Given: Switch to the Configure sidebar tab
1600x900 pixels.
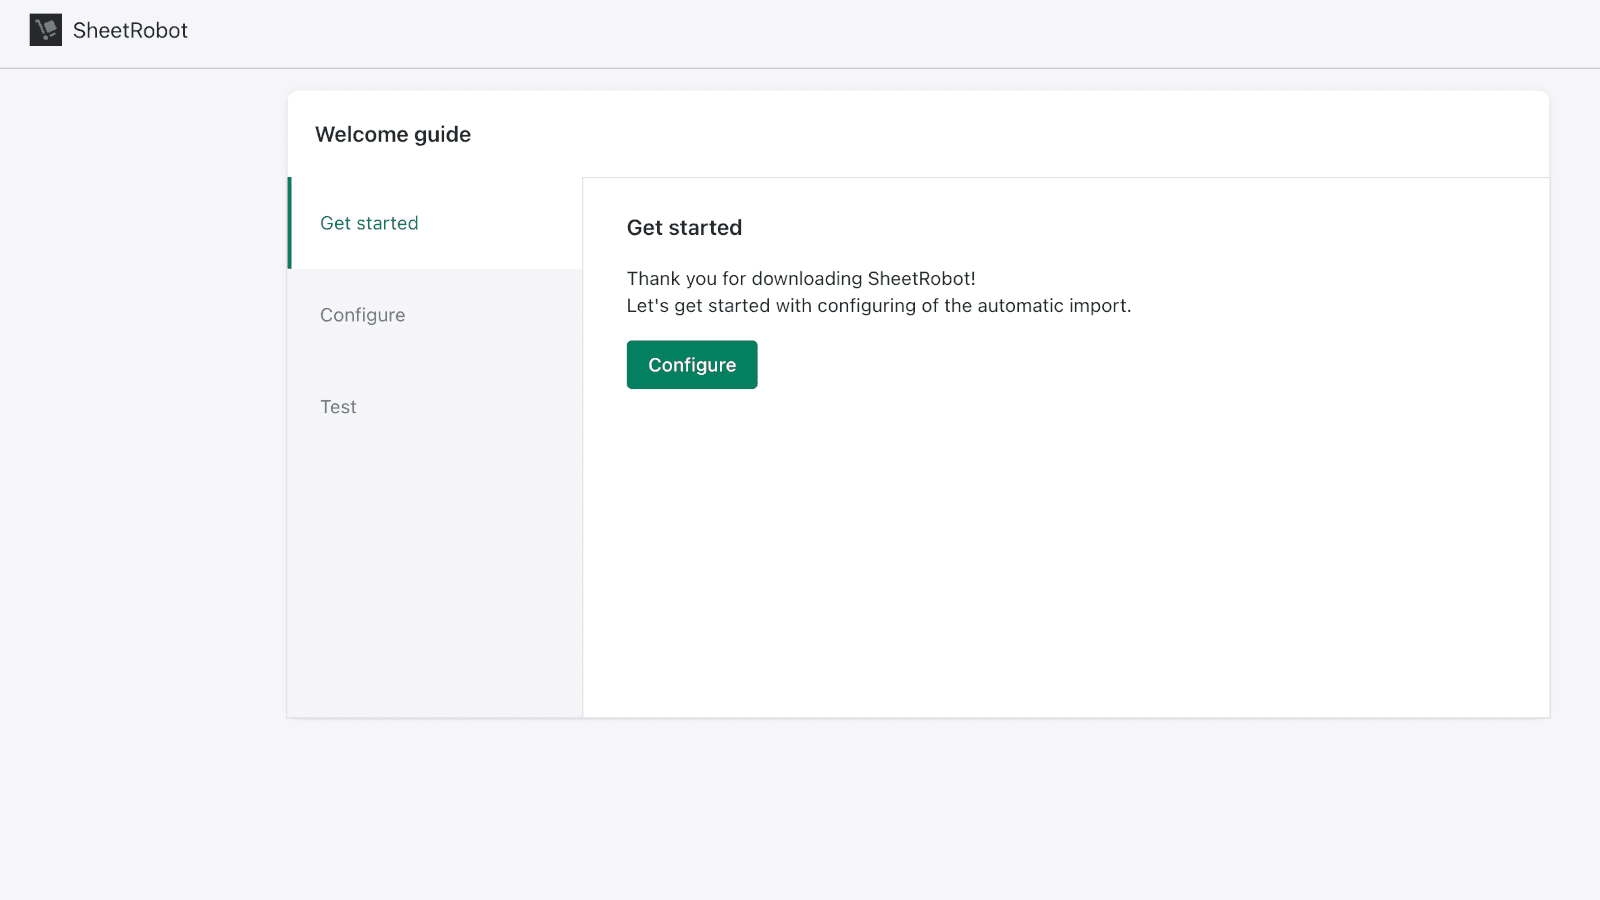Looking at the screenshot, I should (x=362, y=315).
